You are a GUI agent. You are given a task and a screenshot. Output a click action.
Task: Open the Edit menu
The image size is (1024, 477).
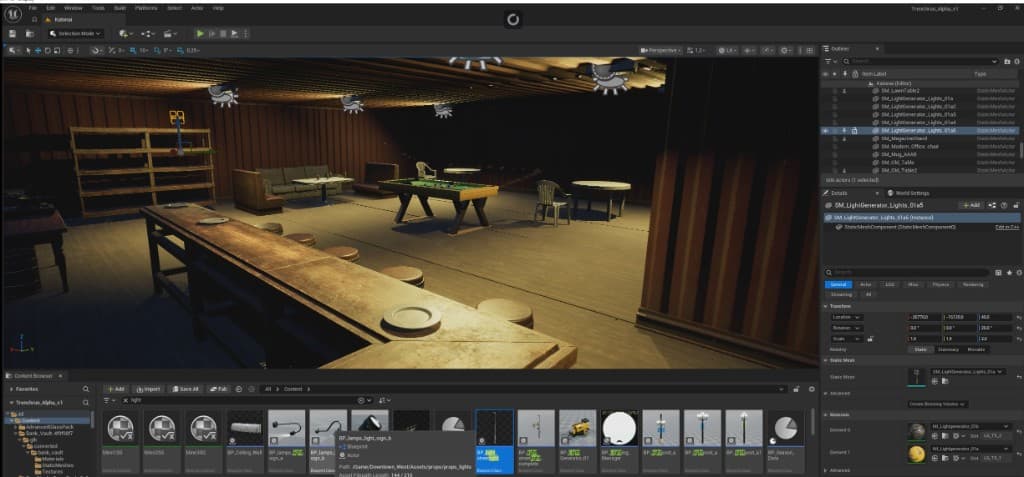click(51, 8)
